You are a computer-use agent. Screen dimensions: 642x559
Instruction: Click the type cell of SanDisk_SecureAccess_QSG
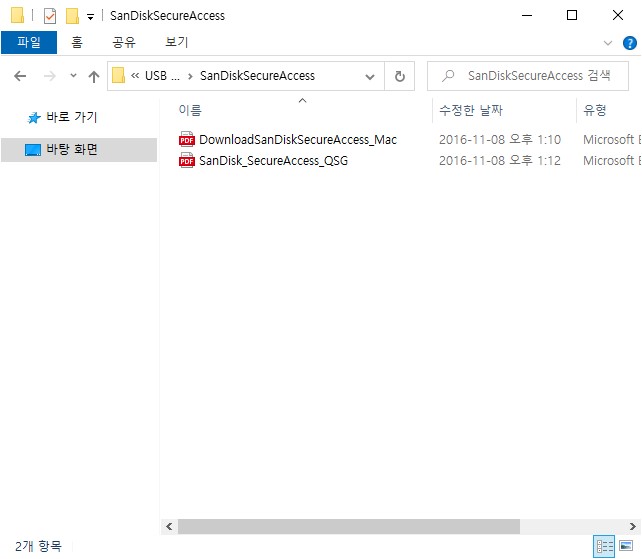[x=612, y=161]
